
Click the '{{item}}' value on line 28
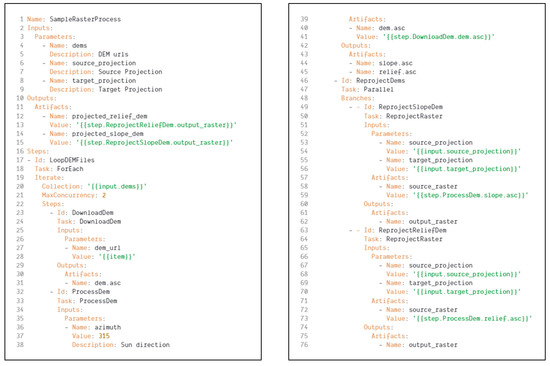[x=117, y=257]
